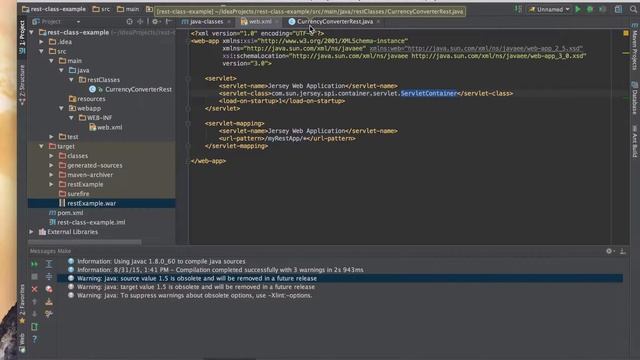Collapse the src folder arrow
This screenshot has height=360, width=640.
[41, 51]
